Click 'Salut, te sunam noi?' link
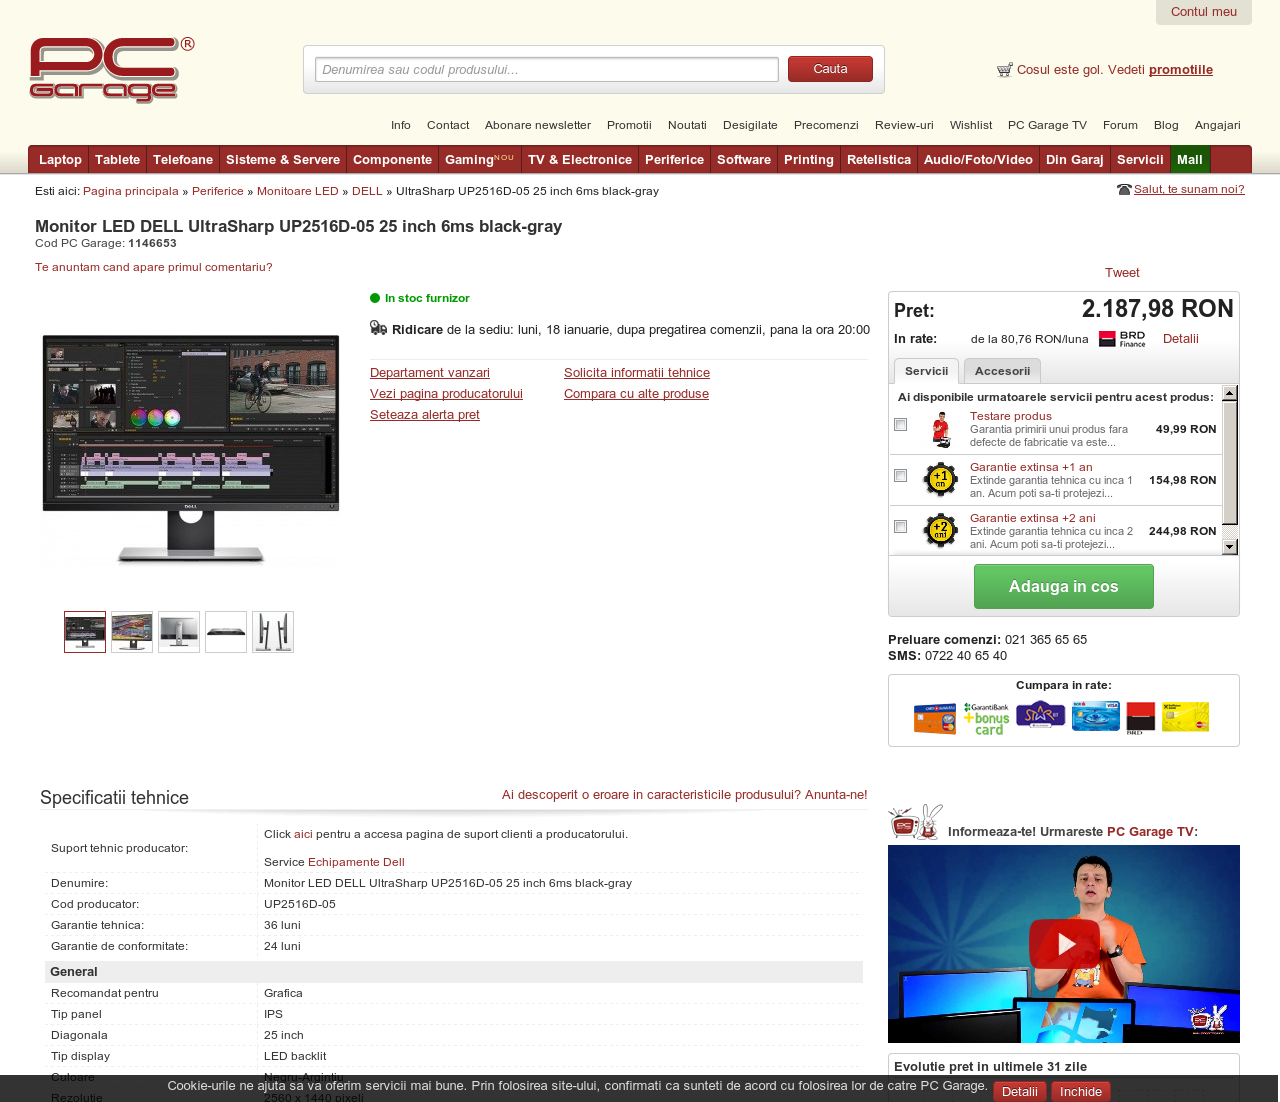The width and height of the screenshot is (1280, 1102). pyautogui.click(x=1189, y=190)
